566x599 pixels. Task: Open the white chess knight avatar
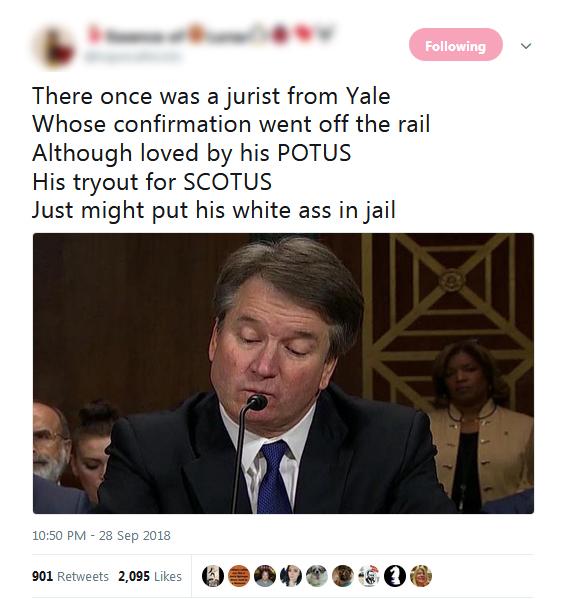coord(395,576)
